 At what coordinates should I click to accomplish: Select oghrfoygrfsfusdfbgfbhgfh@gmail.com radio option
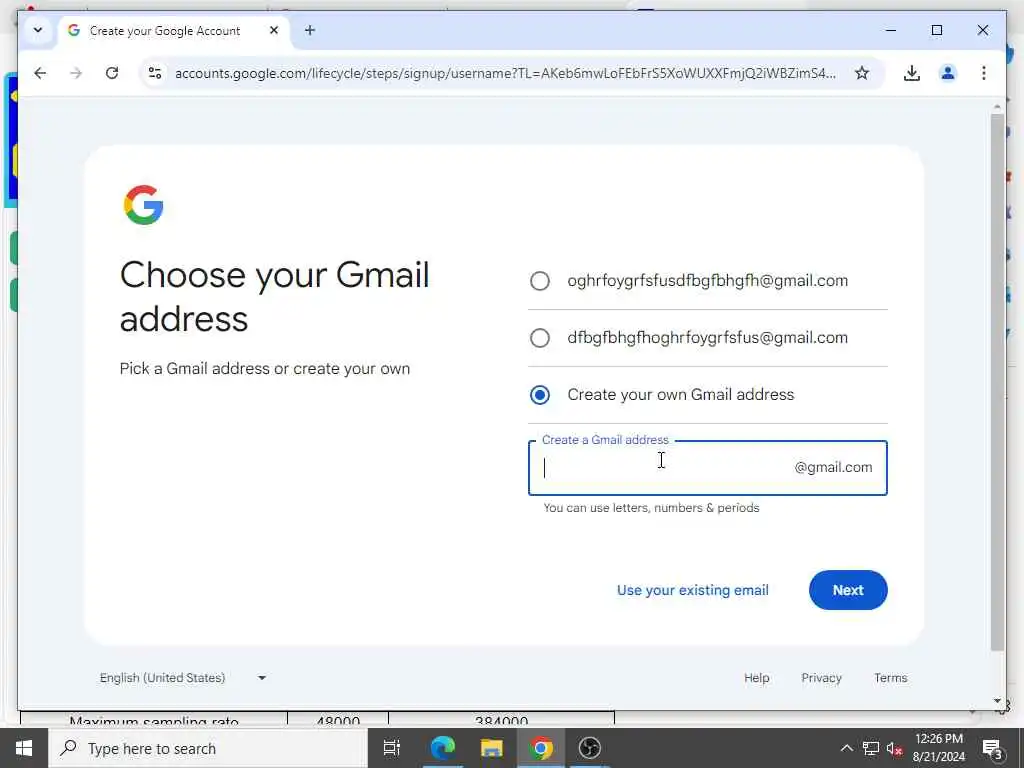click(x=540, y=281)
